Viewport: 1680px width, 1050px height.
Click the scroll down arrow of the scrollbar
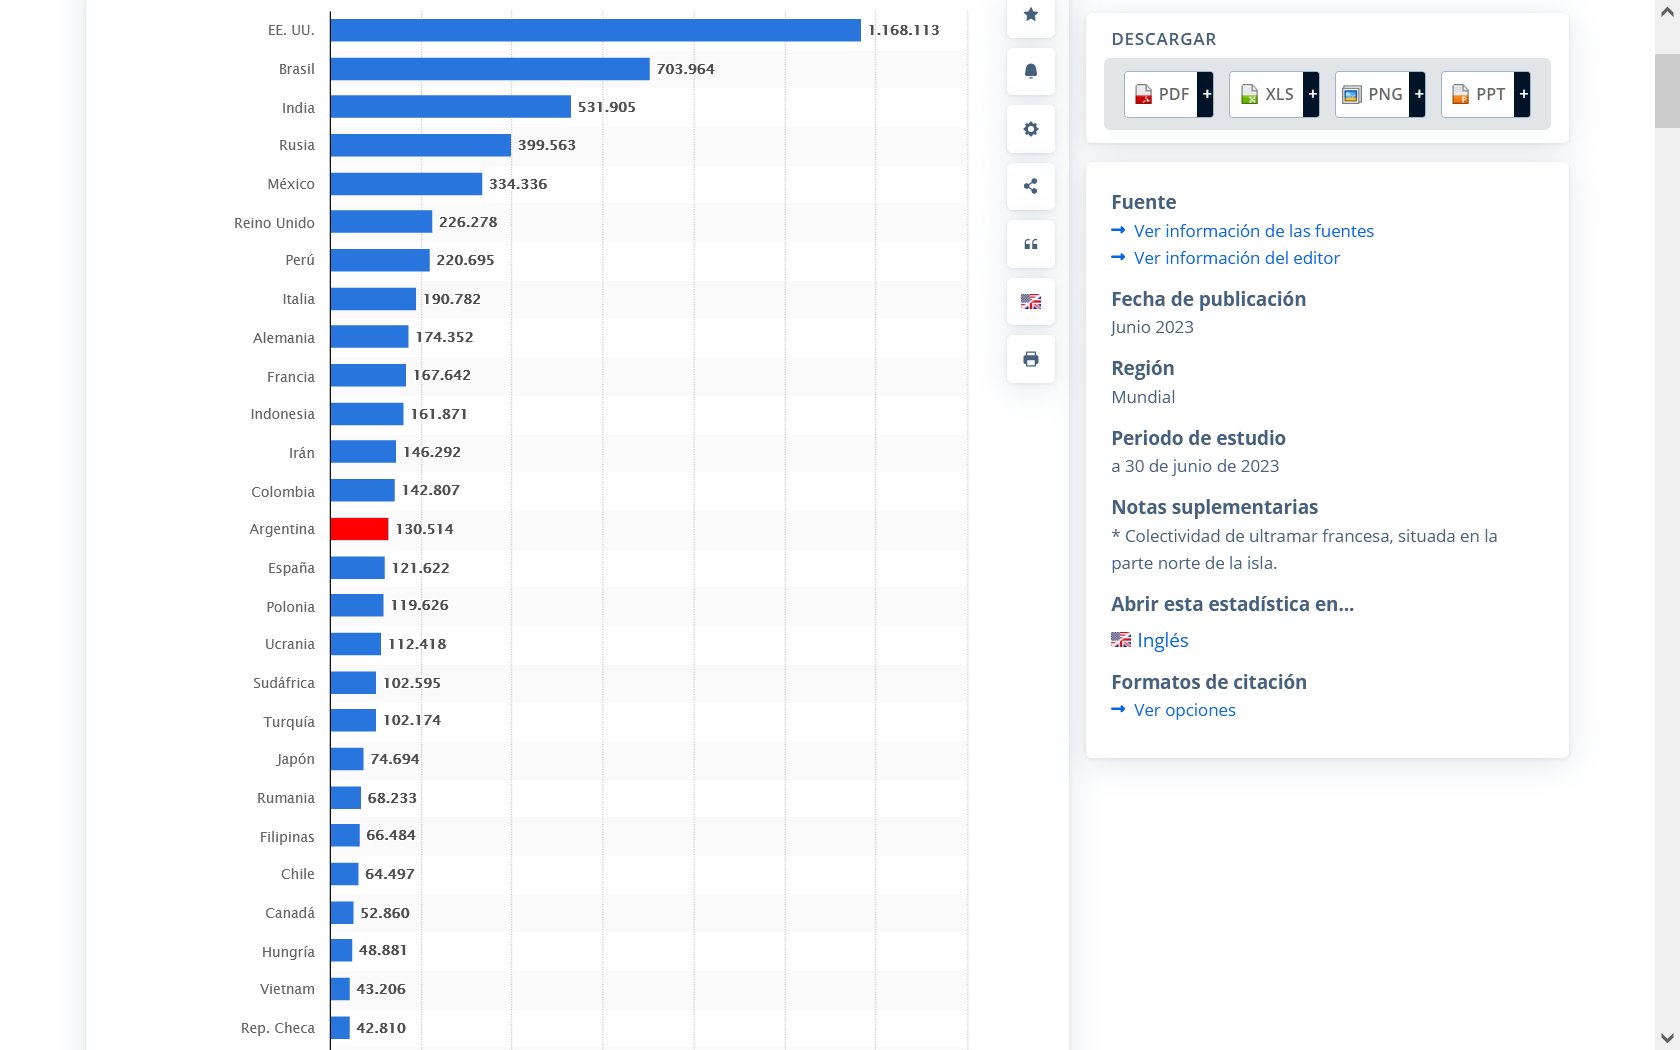pos(1667,1038)
